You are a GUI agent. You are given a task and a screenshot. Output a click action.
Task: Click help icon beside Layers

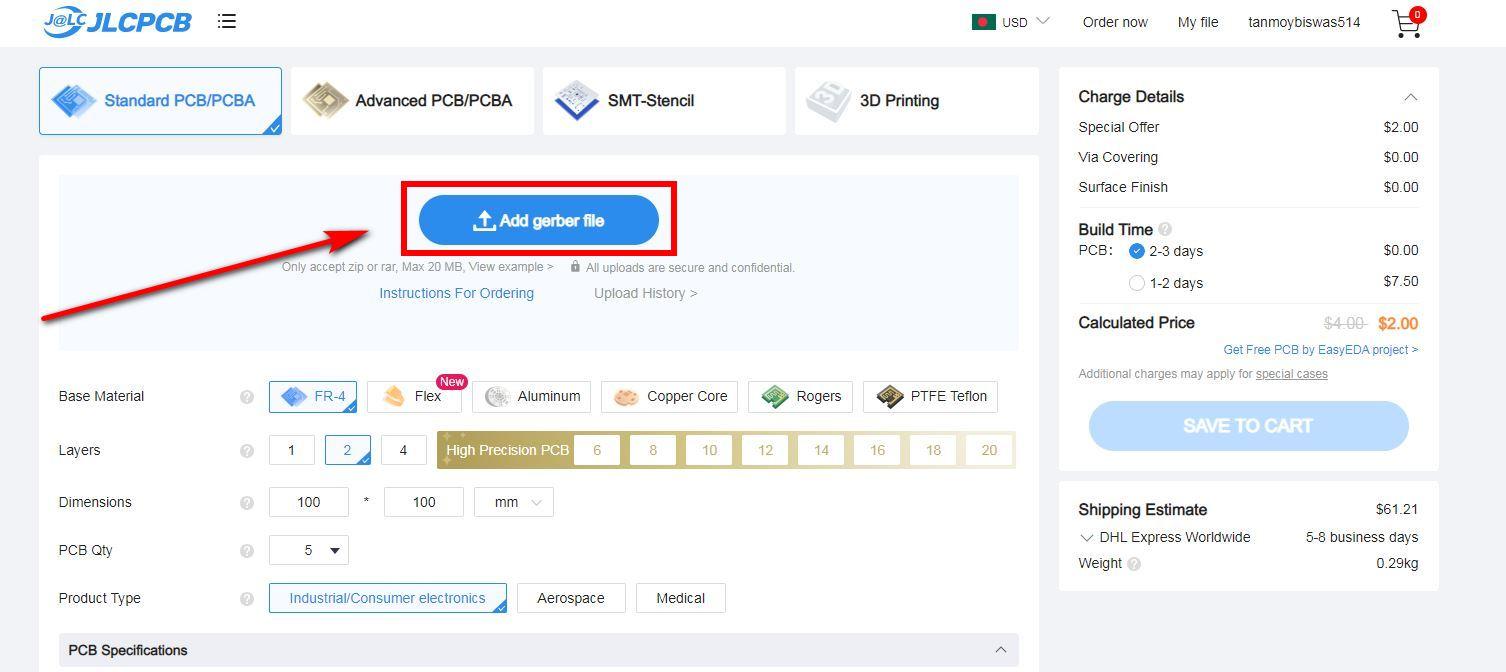pyautogui.click(x=247, y=451)
